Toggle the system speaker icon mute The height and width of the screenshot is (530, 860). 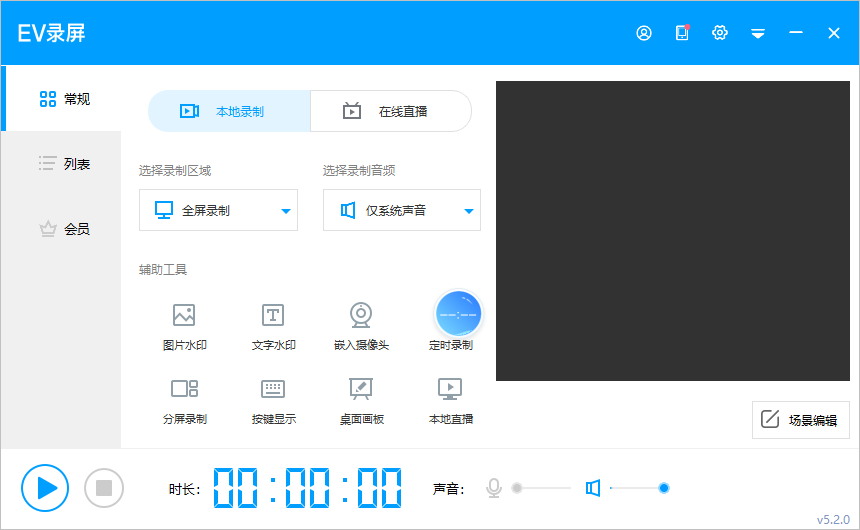coord(593,488)
